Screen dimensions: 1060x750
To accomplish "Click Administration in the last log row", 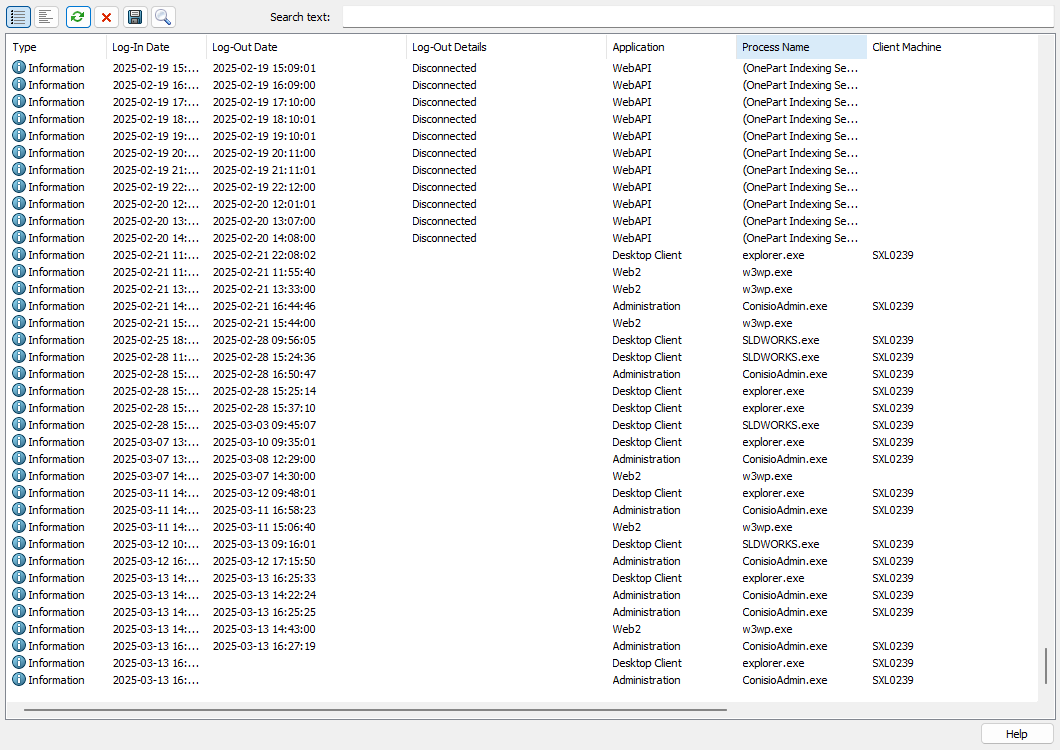I will click(x=646, y=680).
